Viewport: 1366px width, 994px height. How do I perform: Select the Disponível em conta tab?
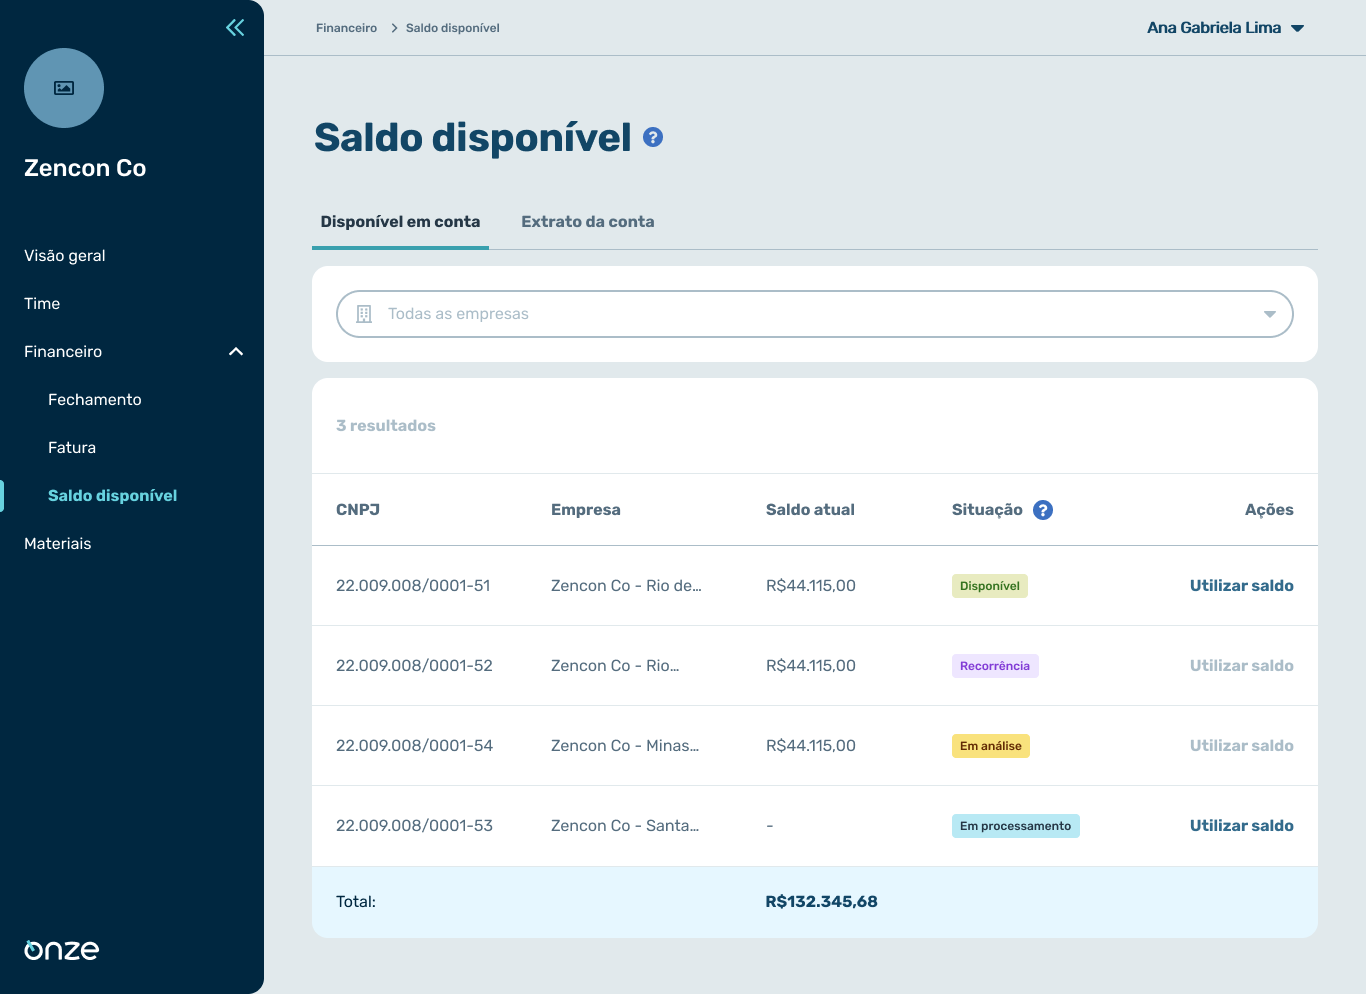(400, 221)
